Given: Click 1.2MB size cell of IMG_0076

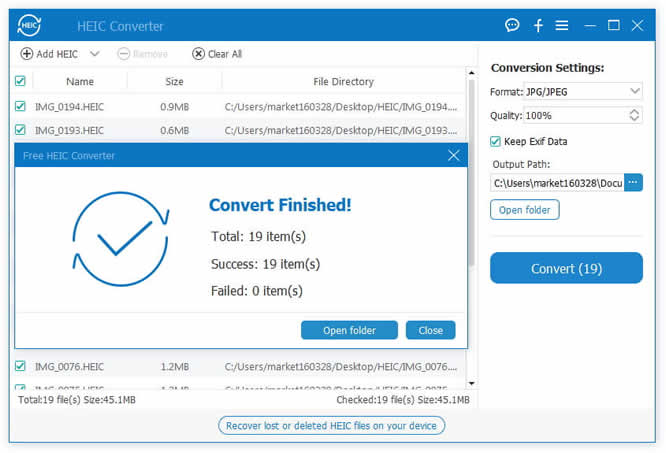Looking at the screenshot, I should pyautogui.click(x=175, y=367).
